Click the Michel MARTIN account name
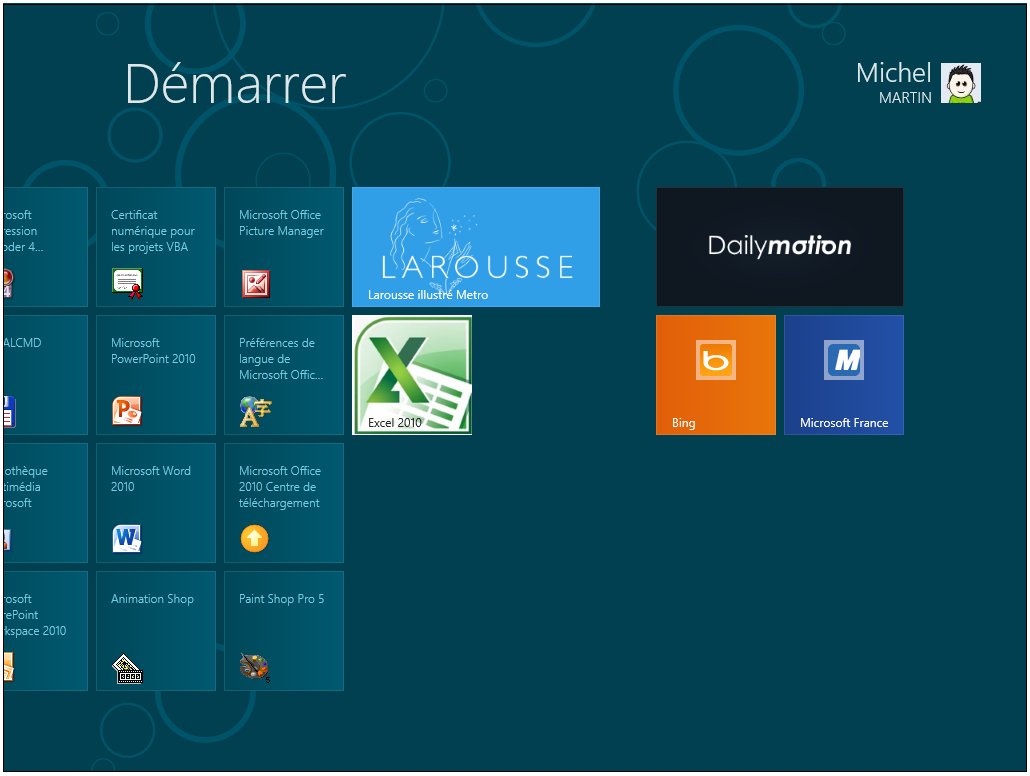The image size is (1030, 776). tap(893, 83)
